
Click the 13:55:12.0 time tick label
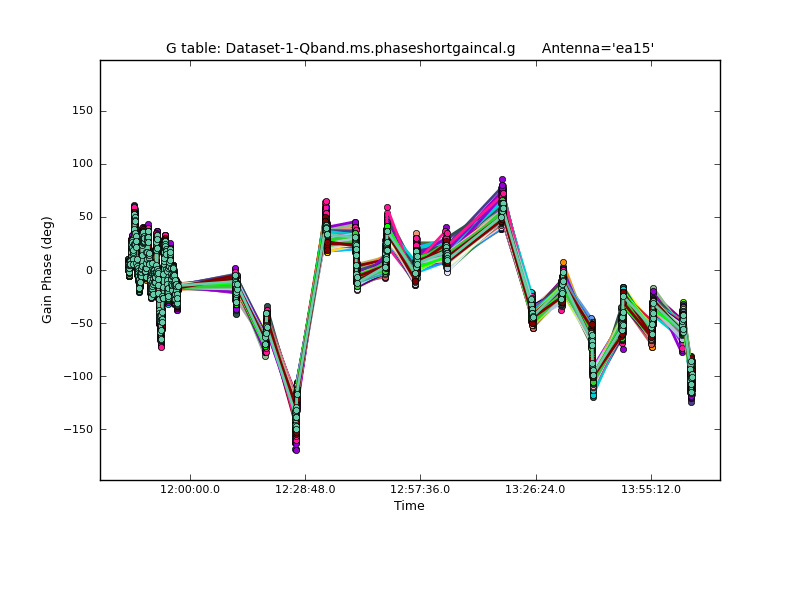pyautogui.click(x=651, y=490)
